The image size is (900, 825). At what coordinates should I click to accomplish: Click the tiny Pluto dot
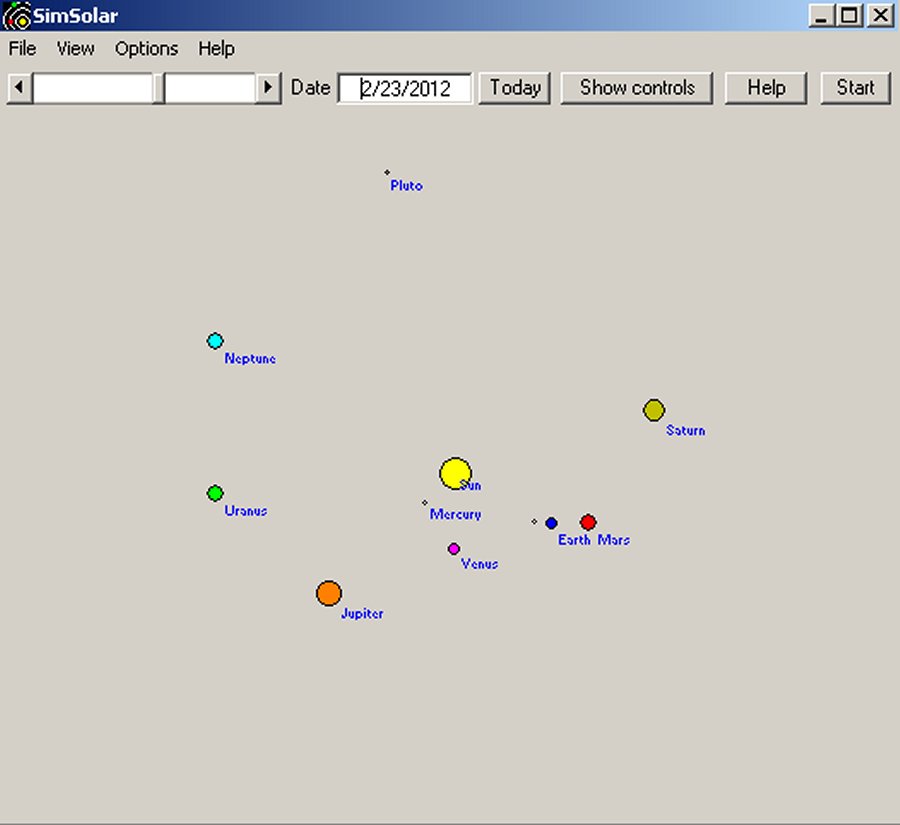pos(387,172)
